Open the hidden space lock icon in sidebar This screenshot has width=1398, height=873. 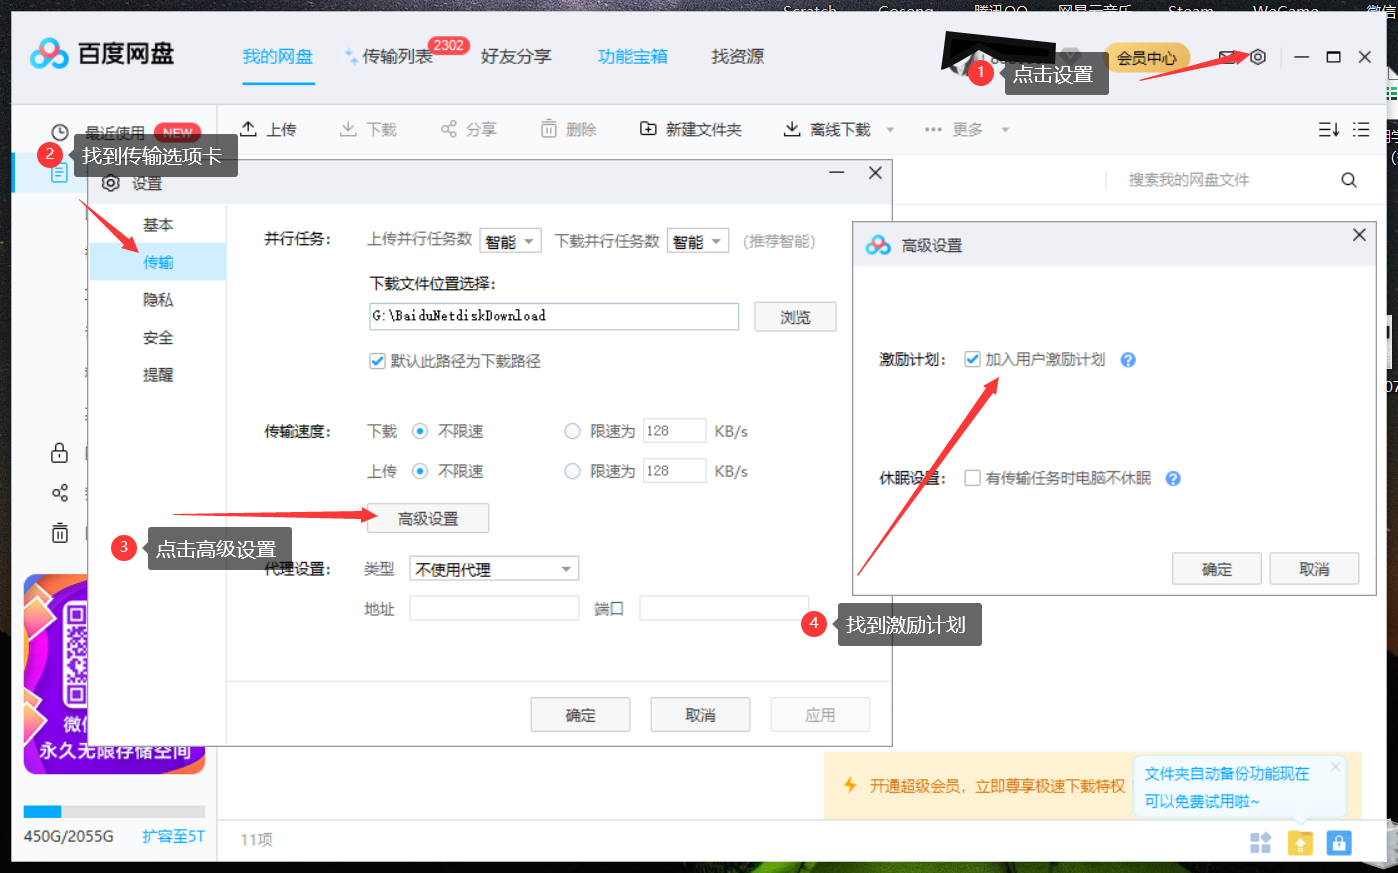59,452
